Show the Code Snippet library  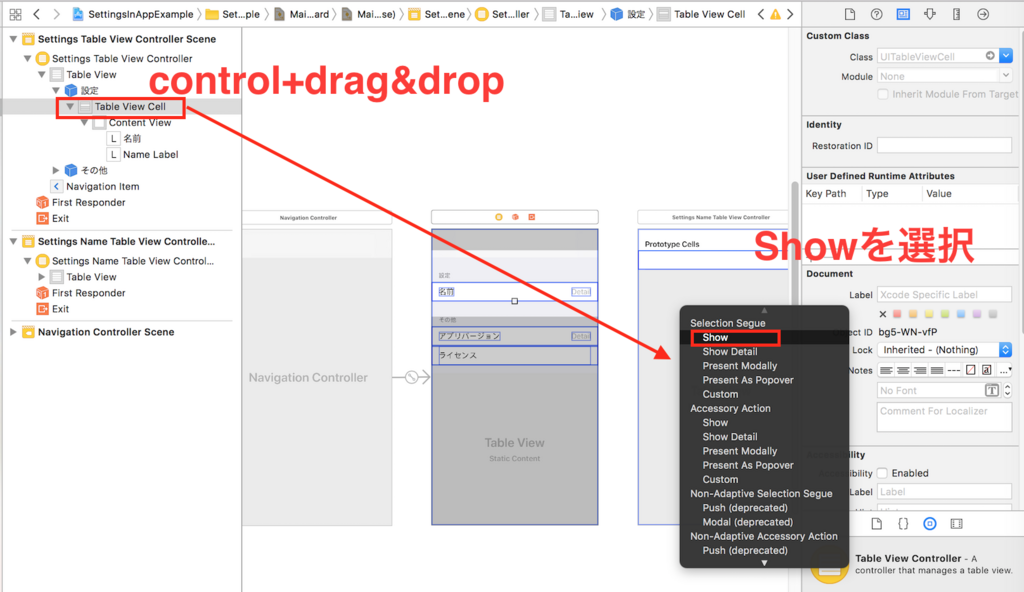tap(903, 523)
